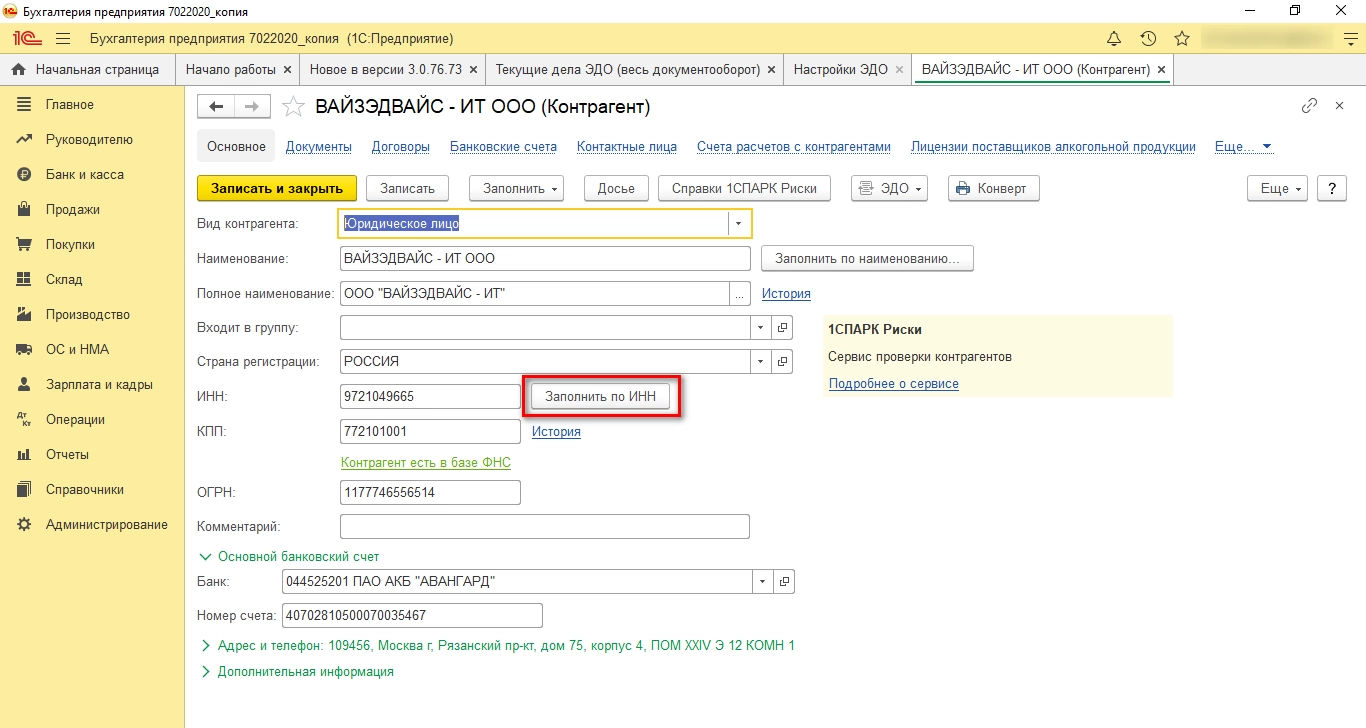Click the Записать и закрыть button

pos(277,189)
